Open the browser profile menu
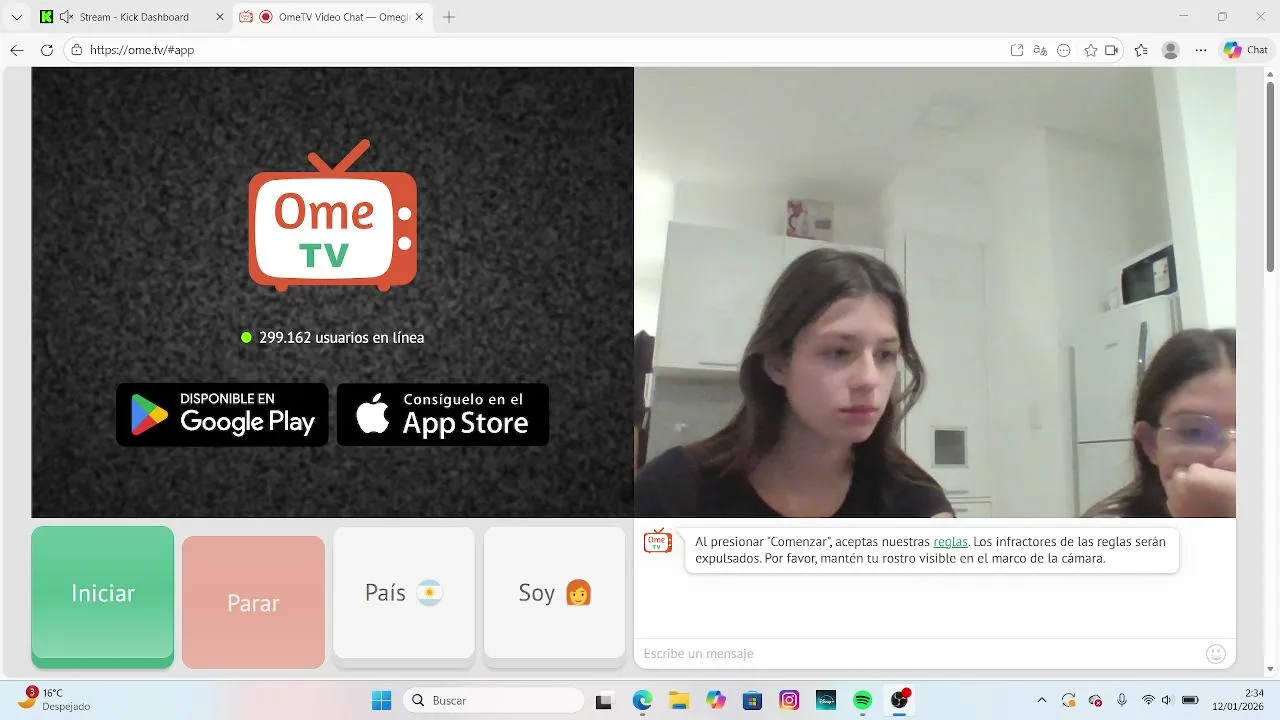1280x720 pixels. click(x=1171, y=50)
